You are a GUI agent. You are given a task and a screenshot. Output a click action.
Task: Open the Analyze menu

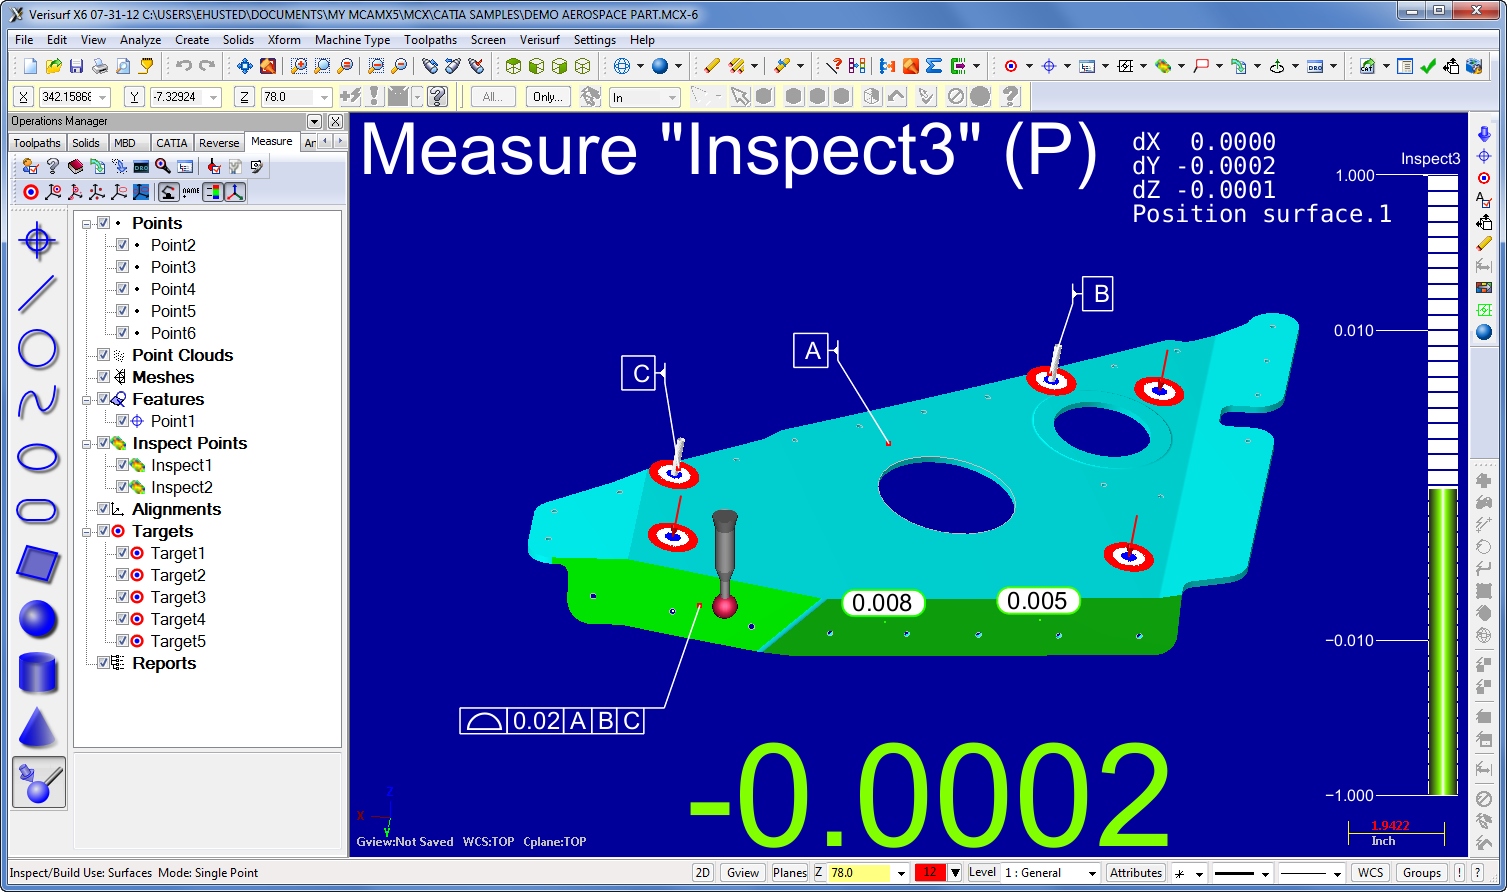point(140,40)
